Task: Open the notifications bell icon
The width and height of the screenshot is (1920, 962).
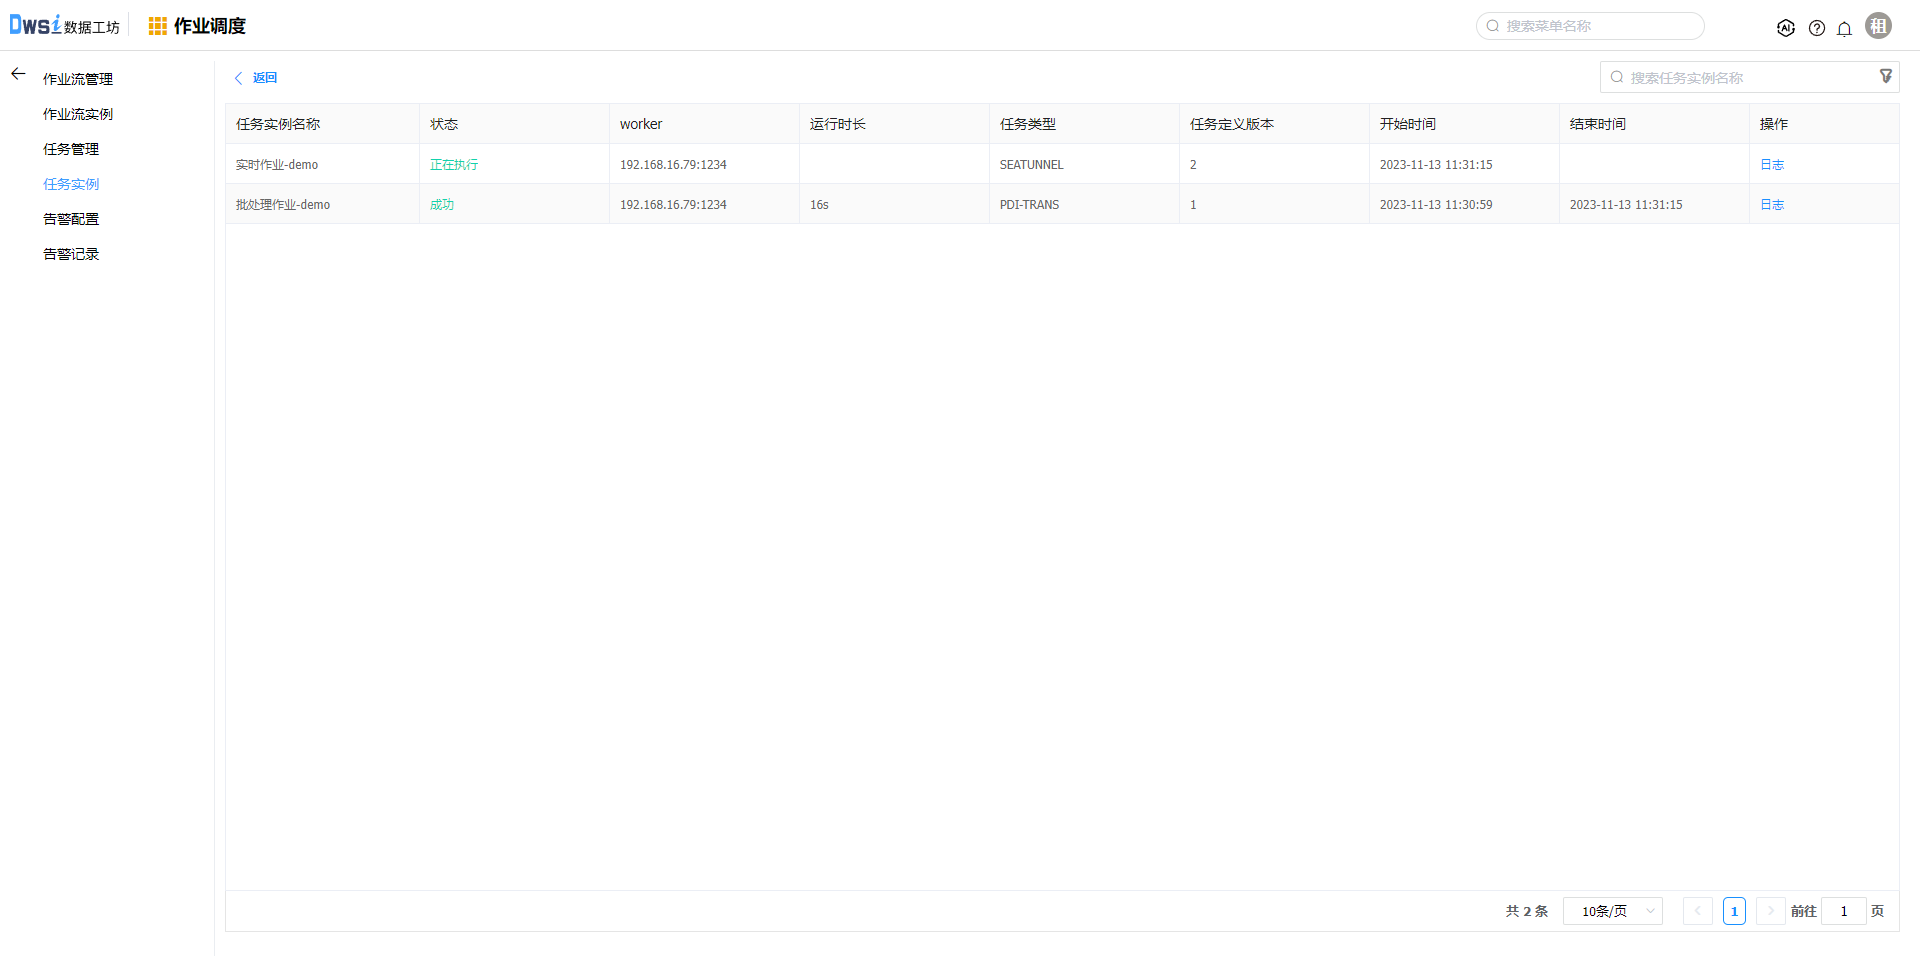Action: [1845, 28]
